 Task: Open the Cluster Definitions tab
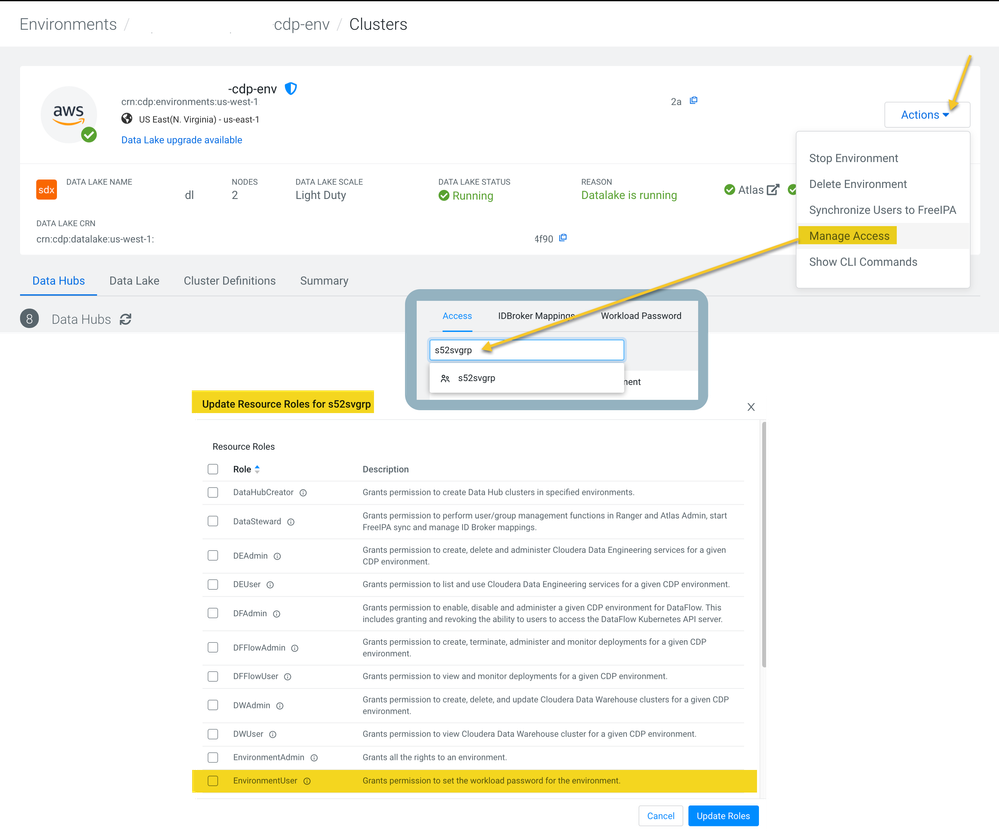click(229, 281)
